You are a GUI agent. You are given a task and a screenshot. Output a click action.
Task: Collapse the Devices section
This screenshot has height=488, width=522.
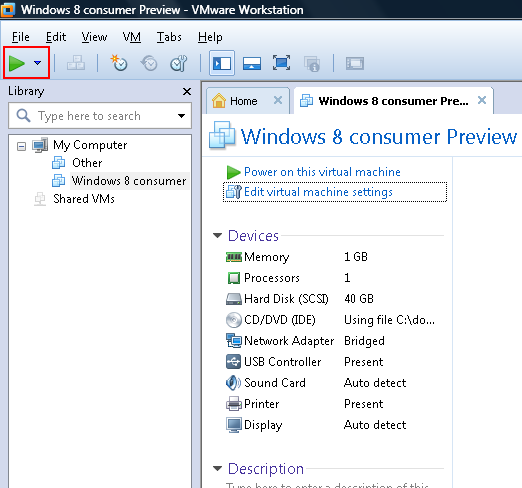point(217,236)
